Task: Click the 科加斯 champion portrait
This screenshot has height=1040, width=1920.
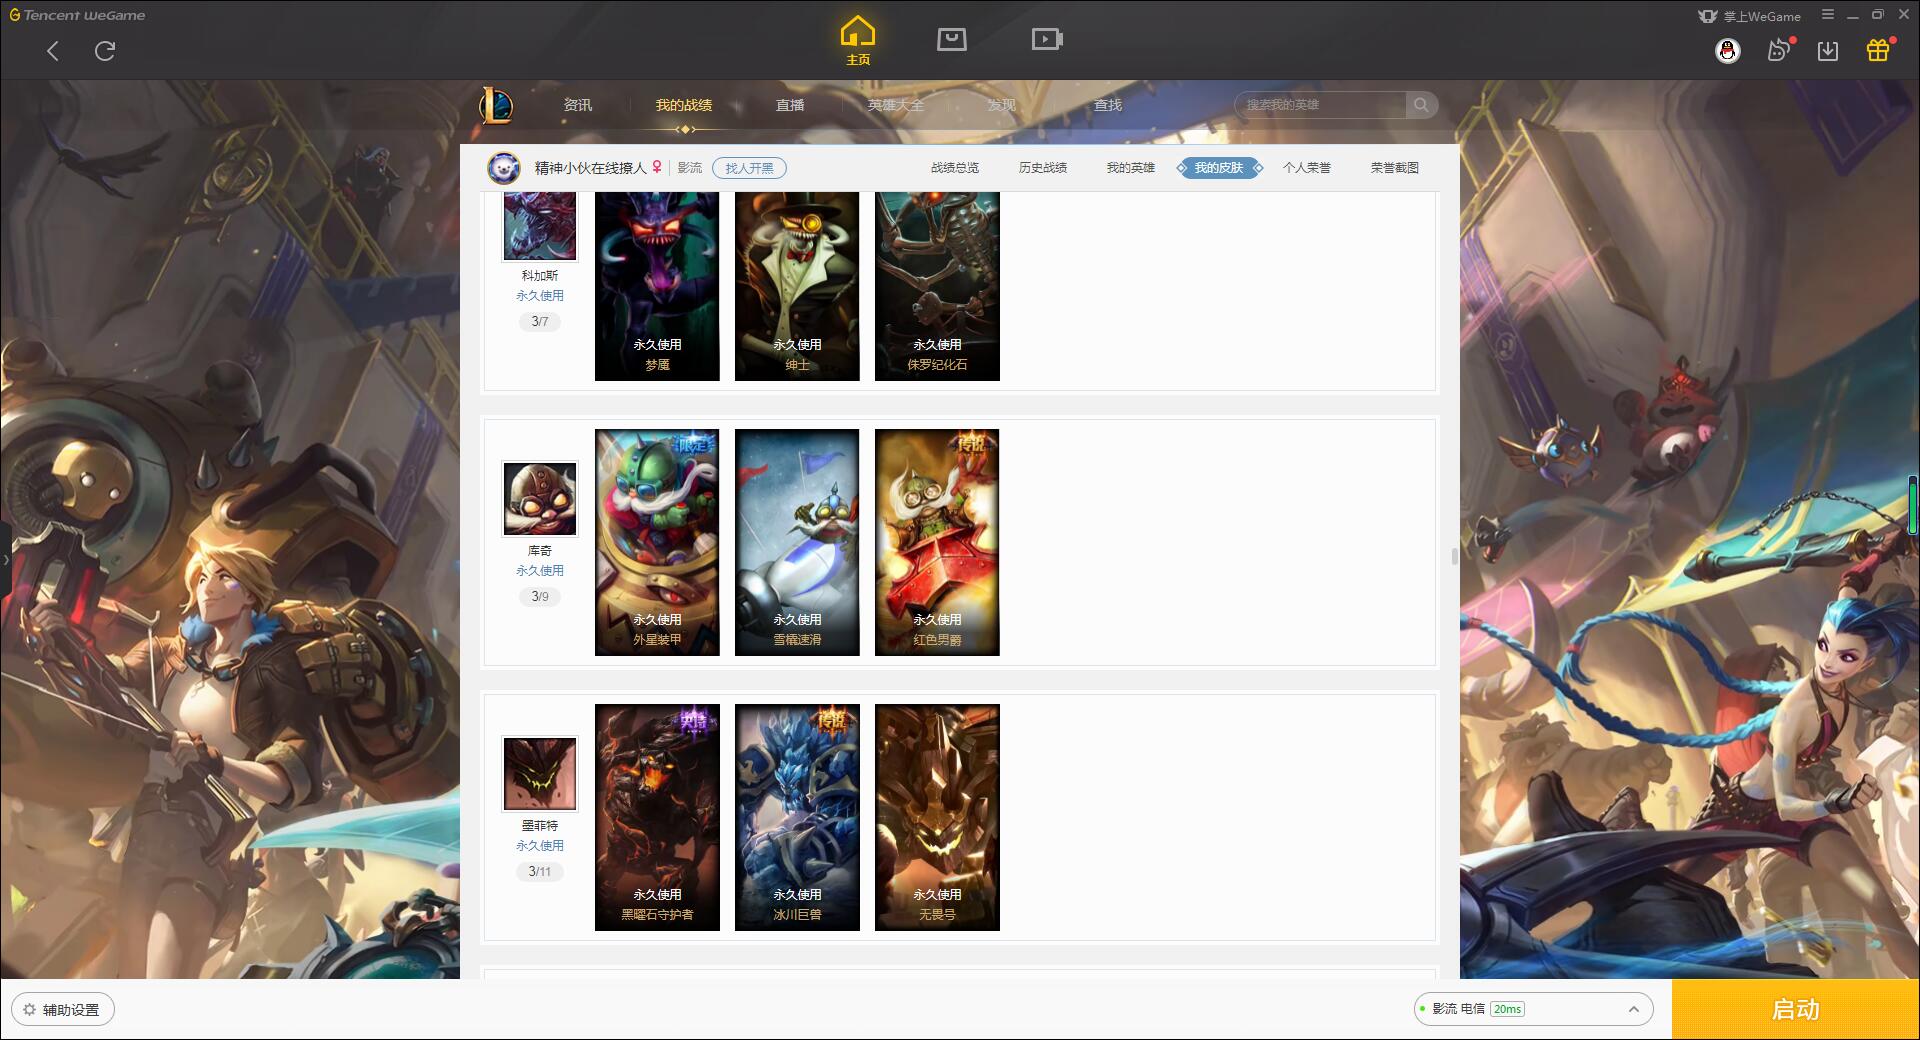Action: [540, 226]
